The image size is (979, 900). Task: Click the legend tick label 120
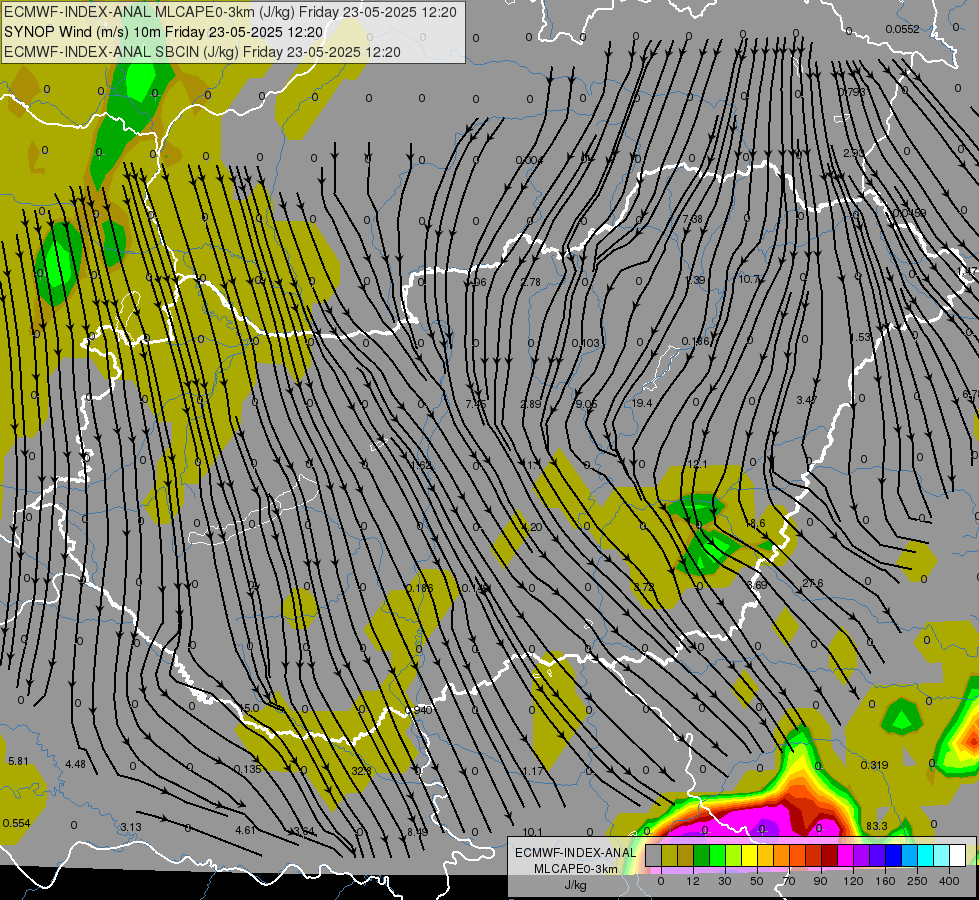[x=853, y=881]
